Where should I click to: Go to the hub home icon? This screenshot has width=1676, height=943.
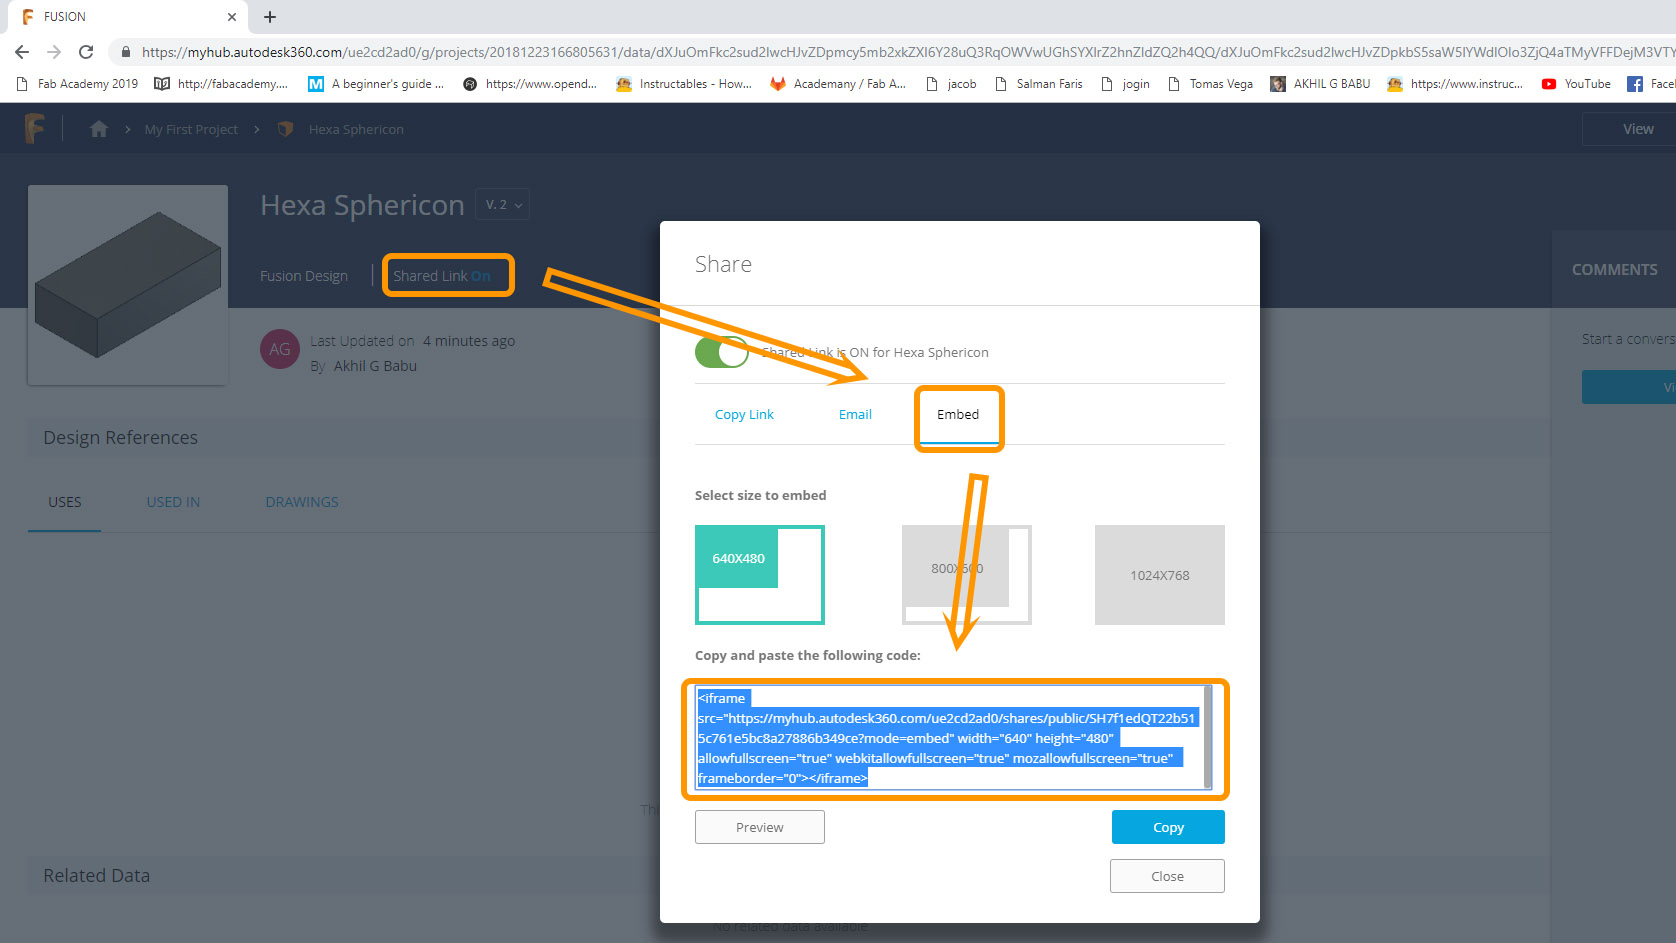pyautogui.click(x=99, y=129)
